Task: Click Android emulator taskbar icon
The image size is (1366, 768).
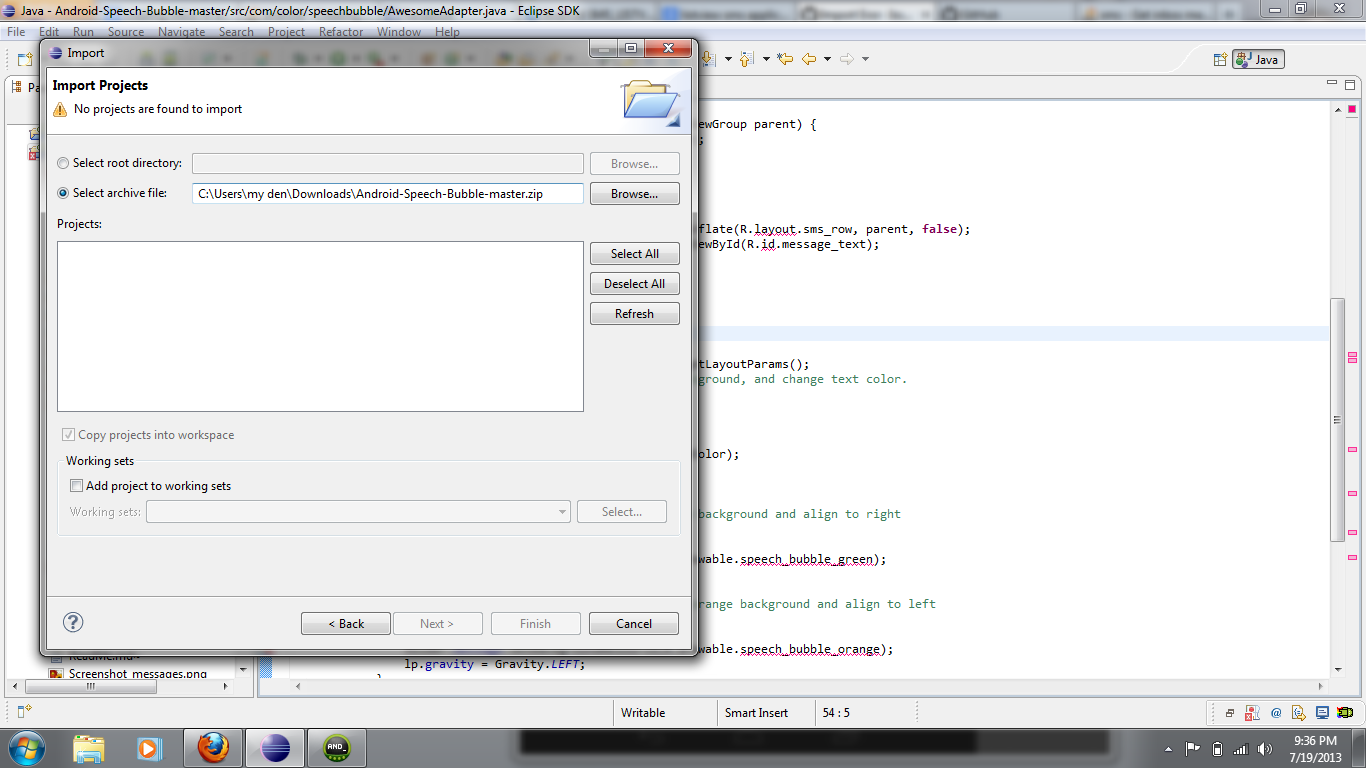Action: pos(337,748)
